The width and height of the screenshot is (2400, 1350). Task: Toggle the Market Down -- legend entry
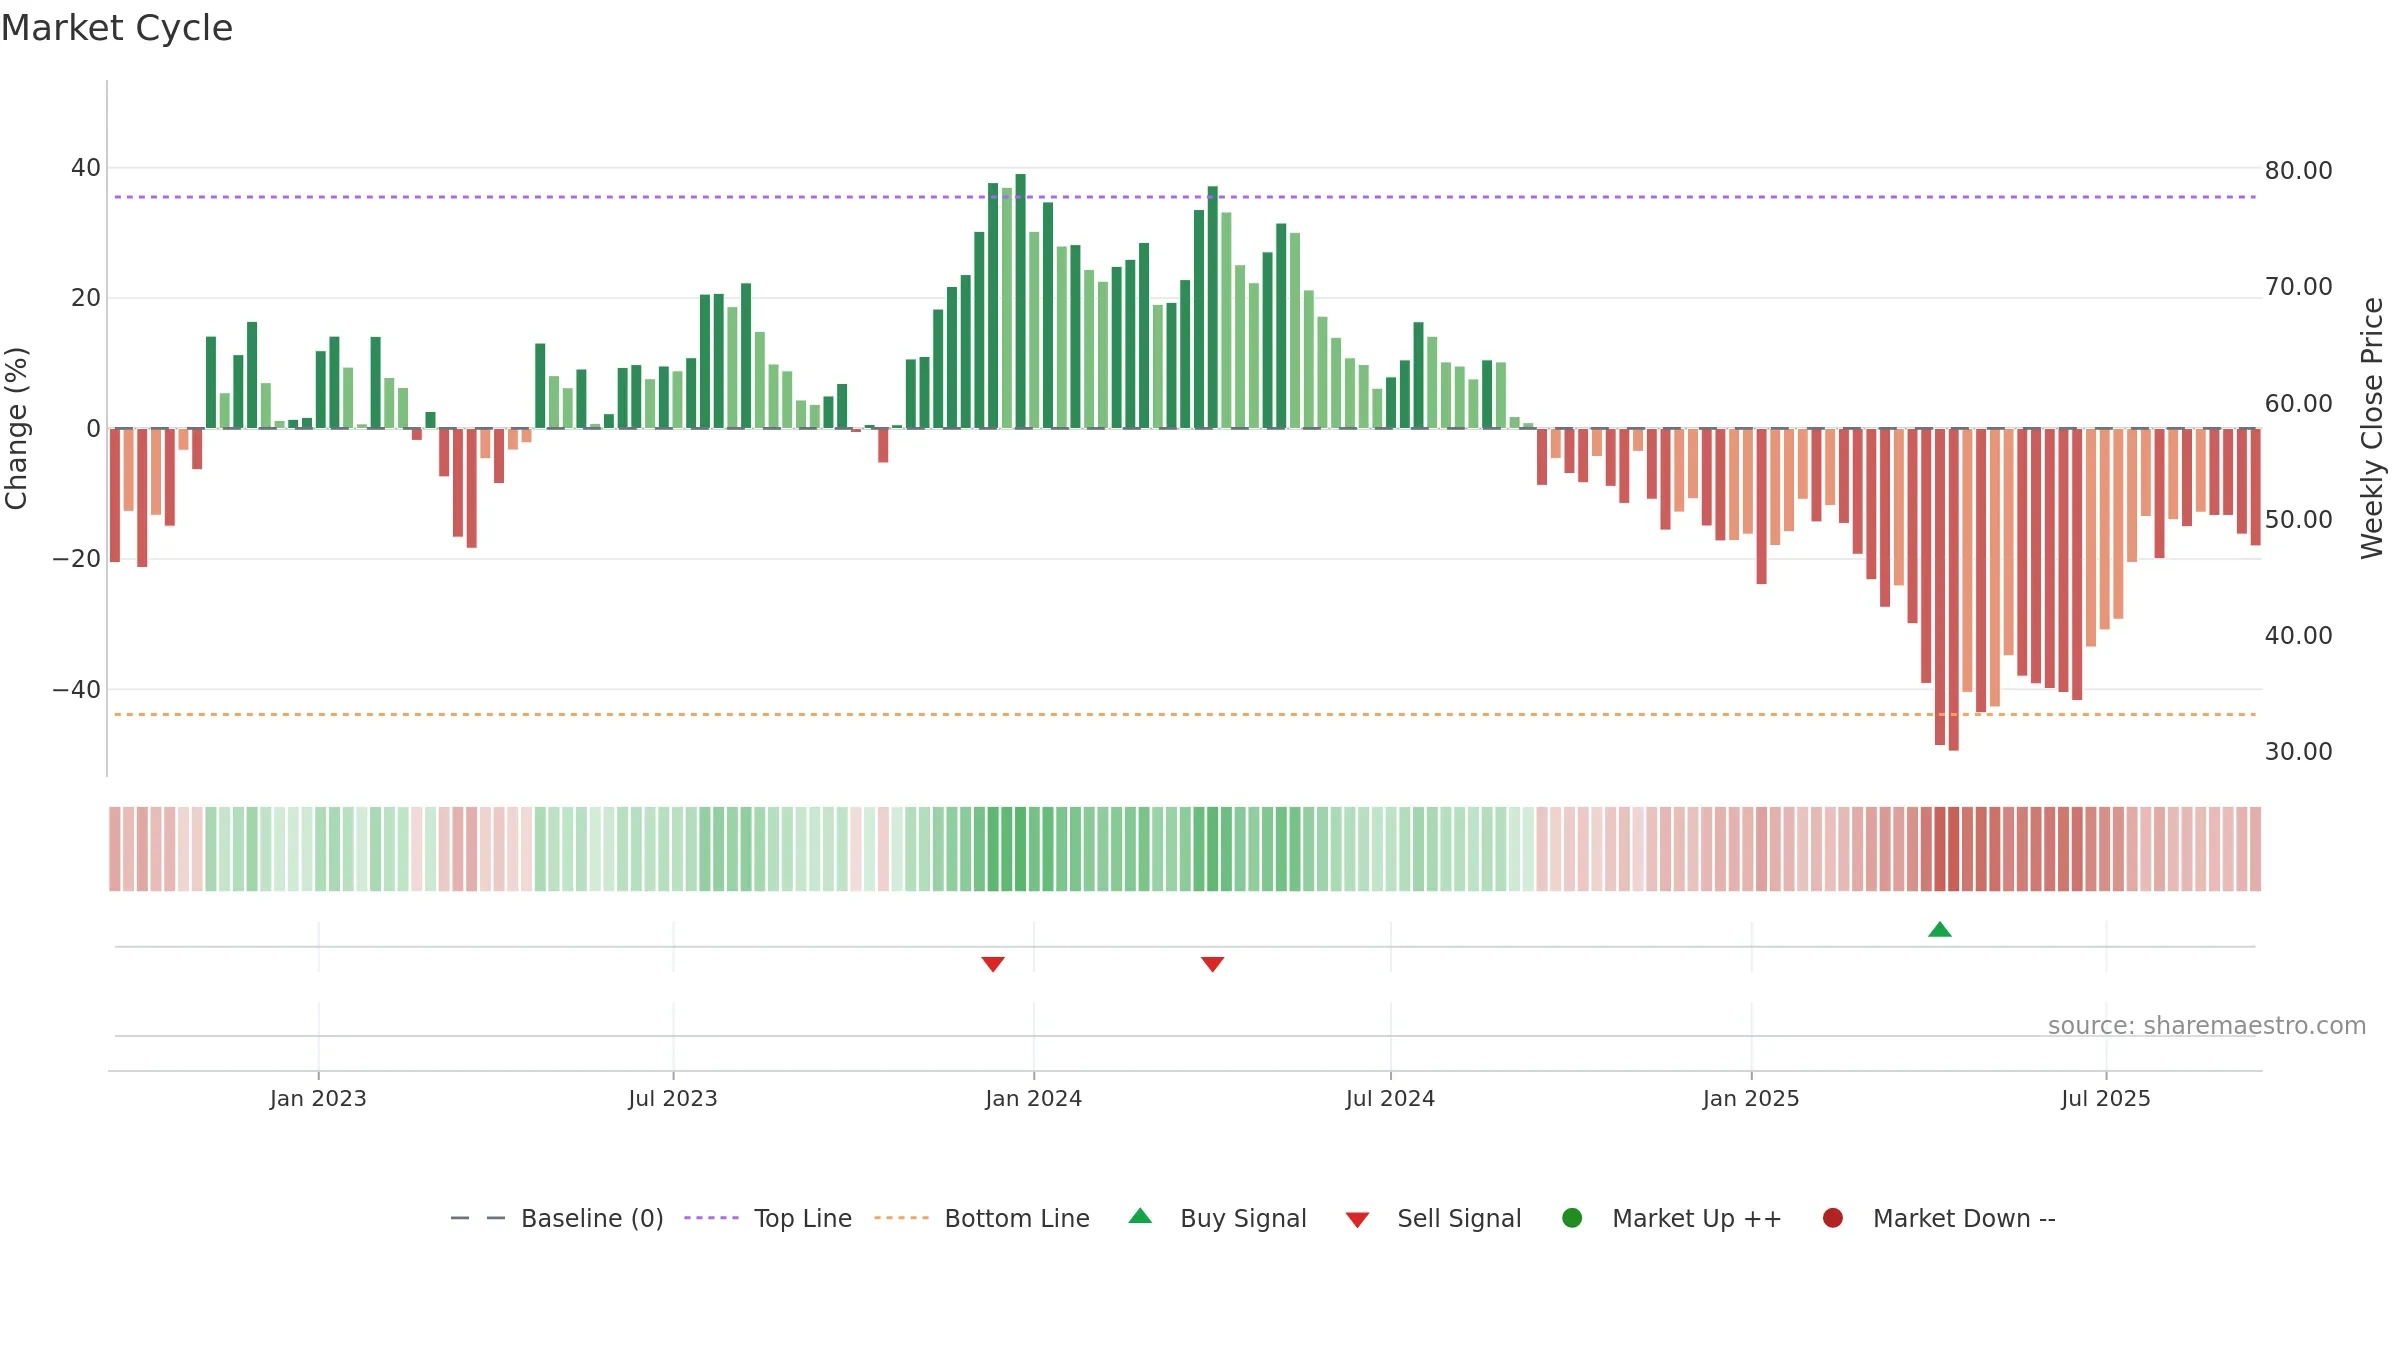tap(1939, 1218)
